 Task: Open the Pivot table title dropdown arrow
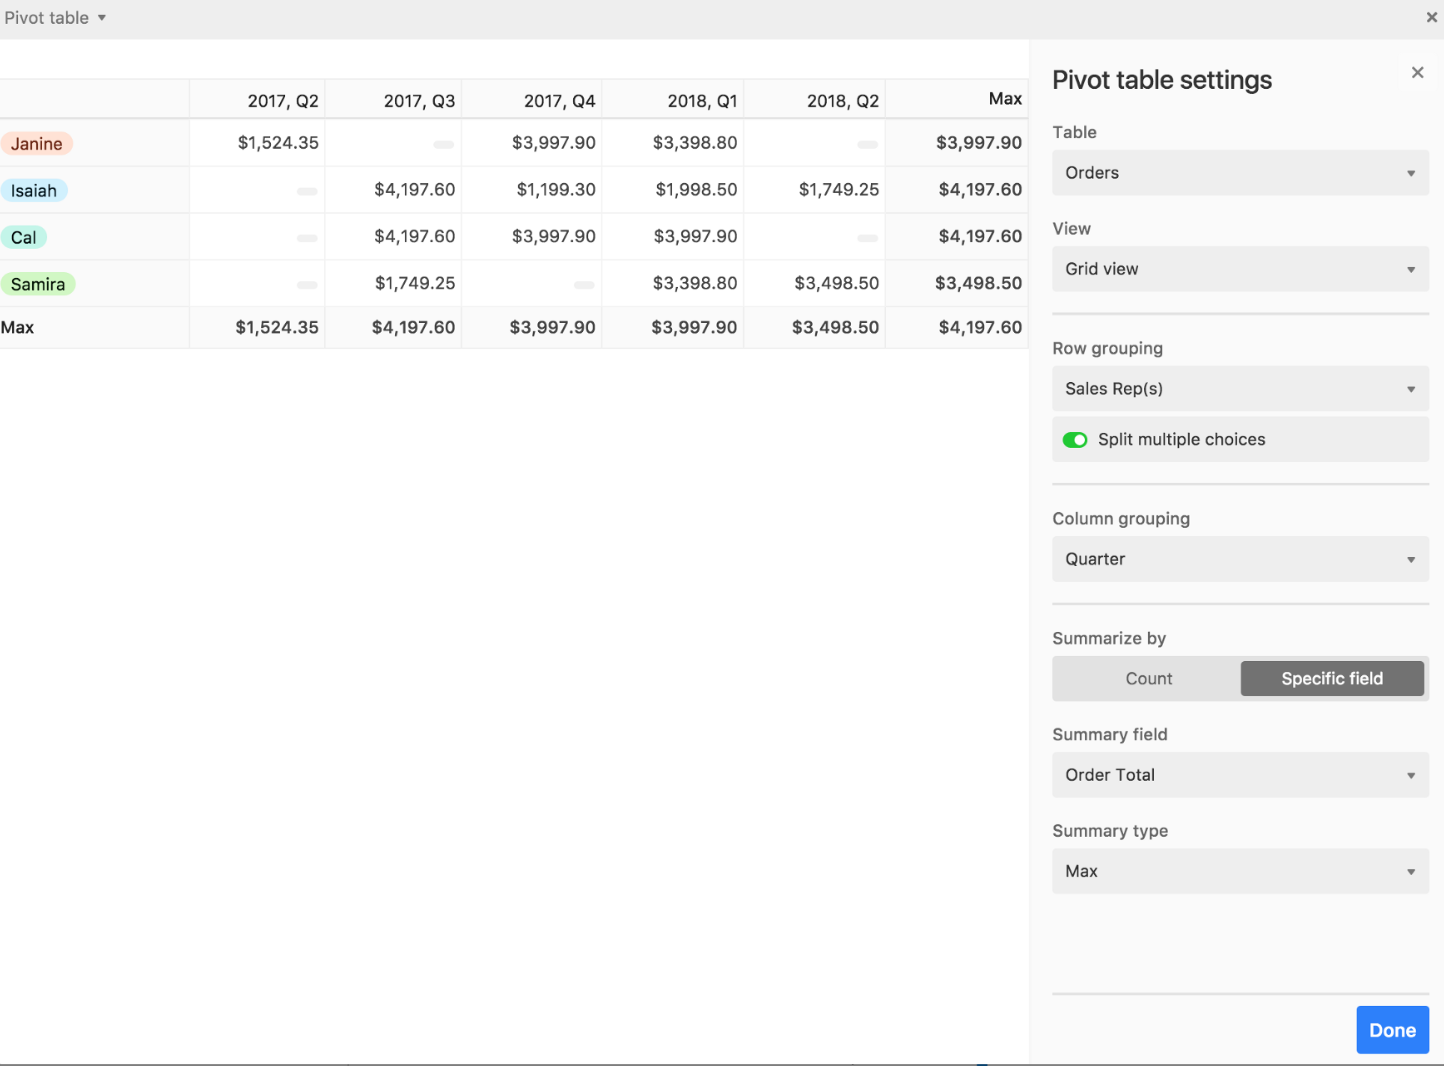[x=101, y=18]
